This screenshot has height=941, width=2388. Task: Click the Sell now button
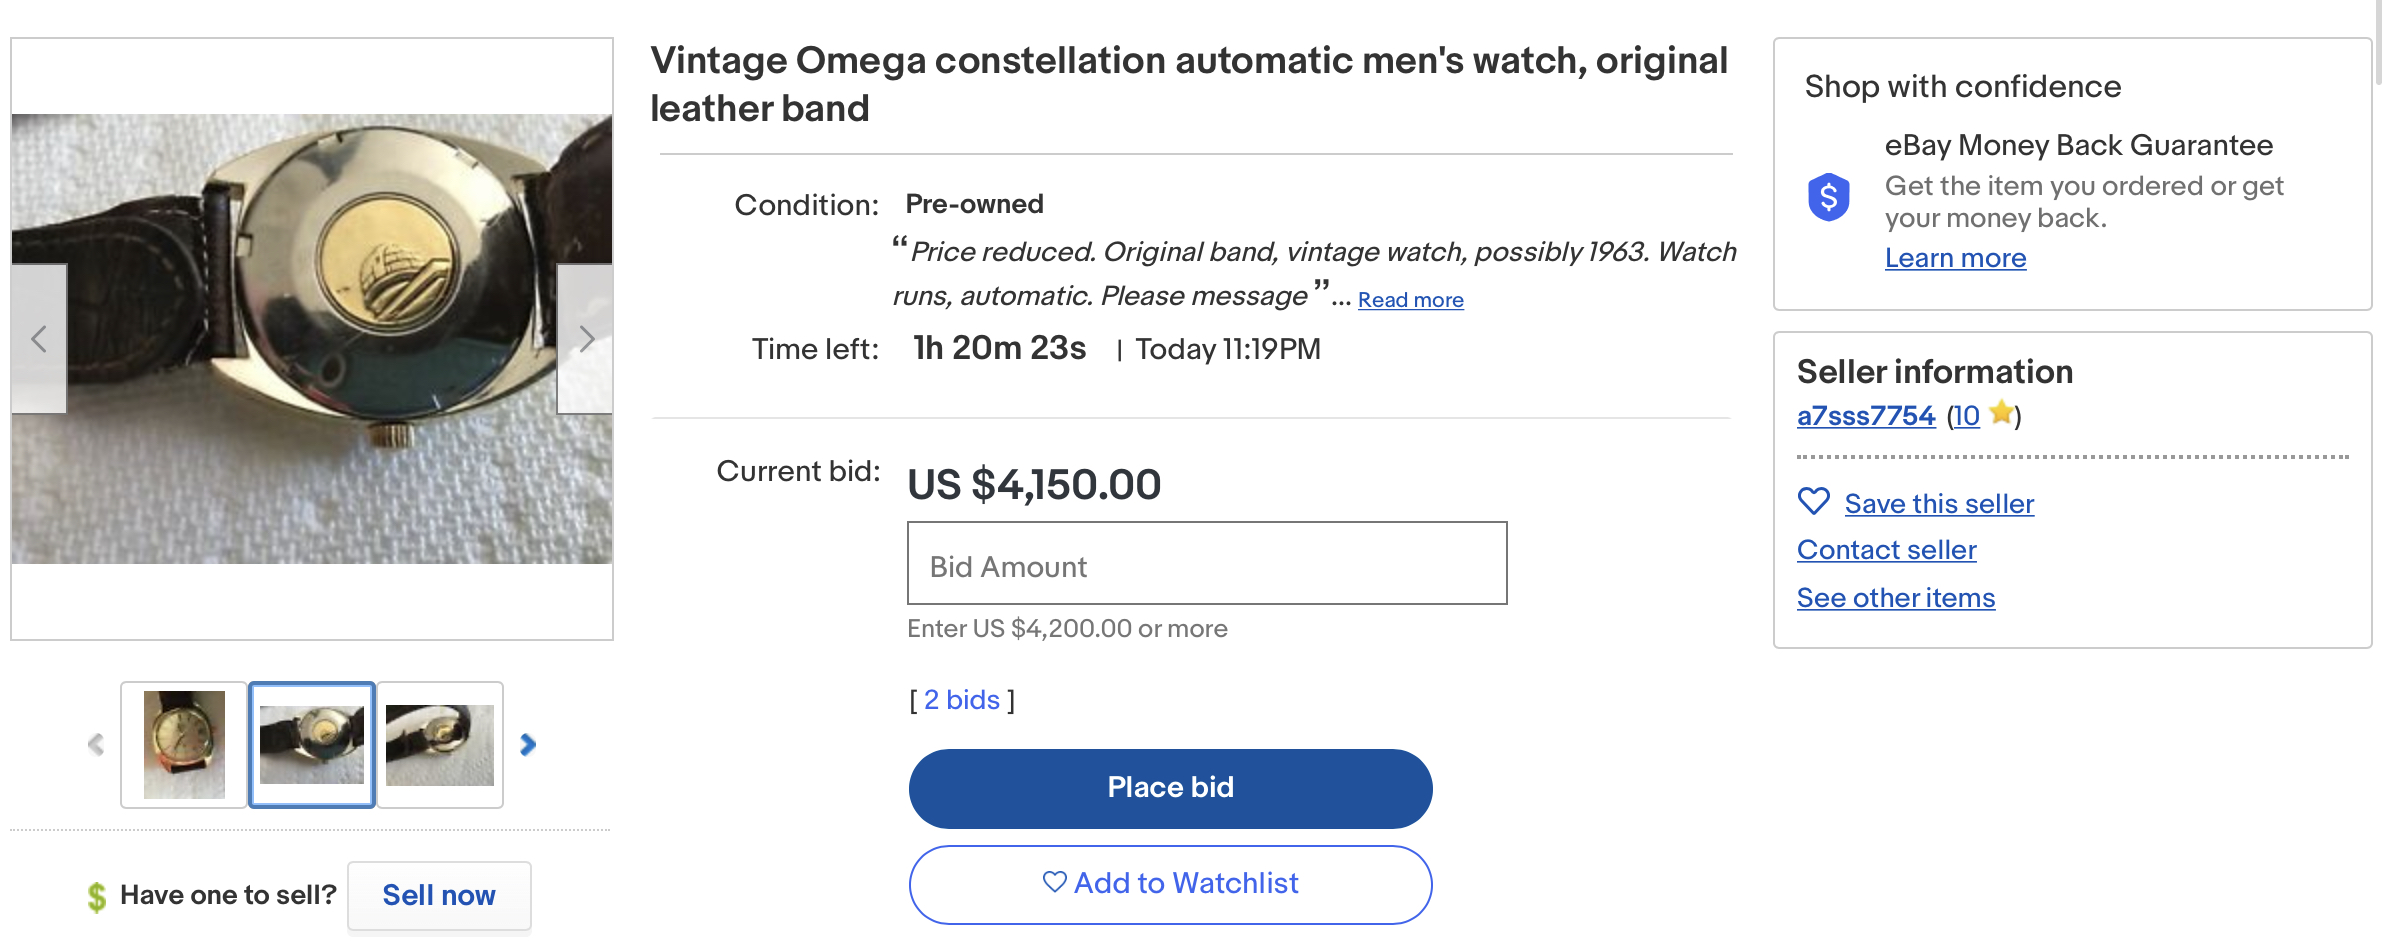439,896
